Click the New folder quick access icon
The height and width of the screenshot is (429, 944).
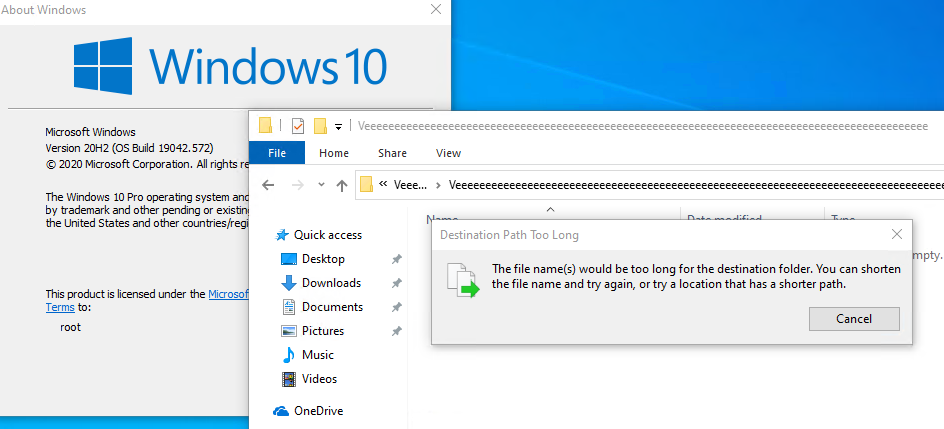pos(320,126)
